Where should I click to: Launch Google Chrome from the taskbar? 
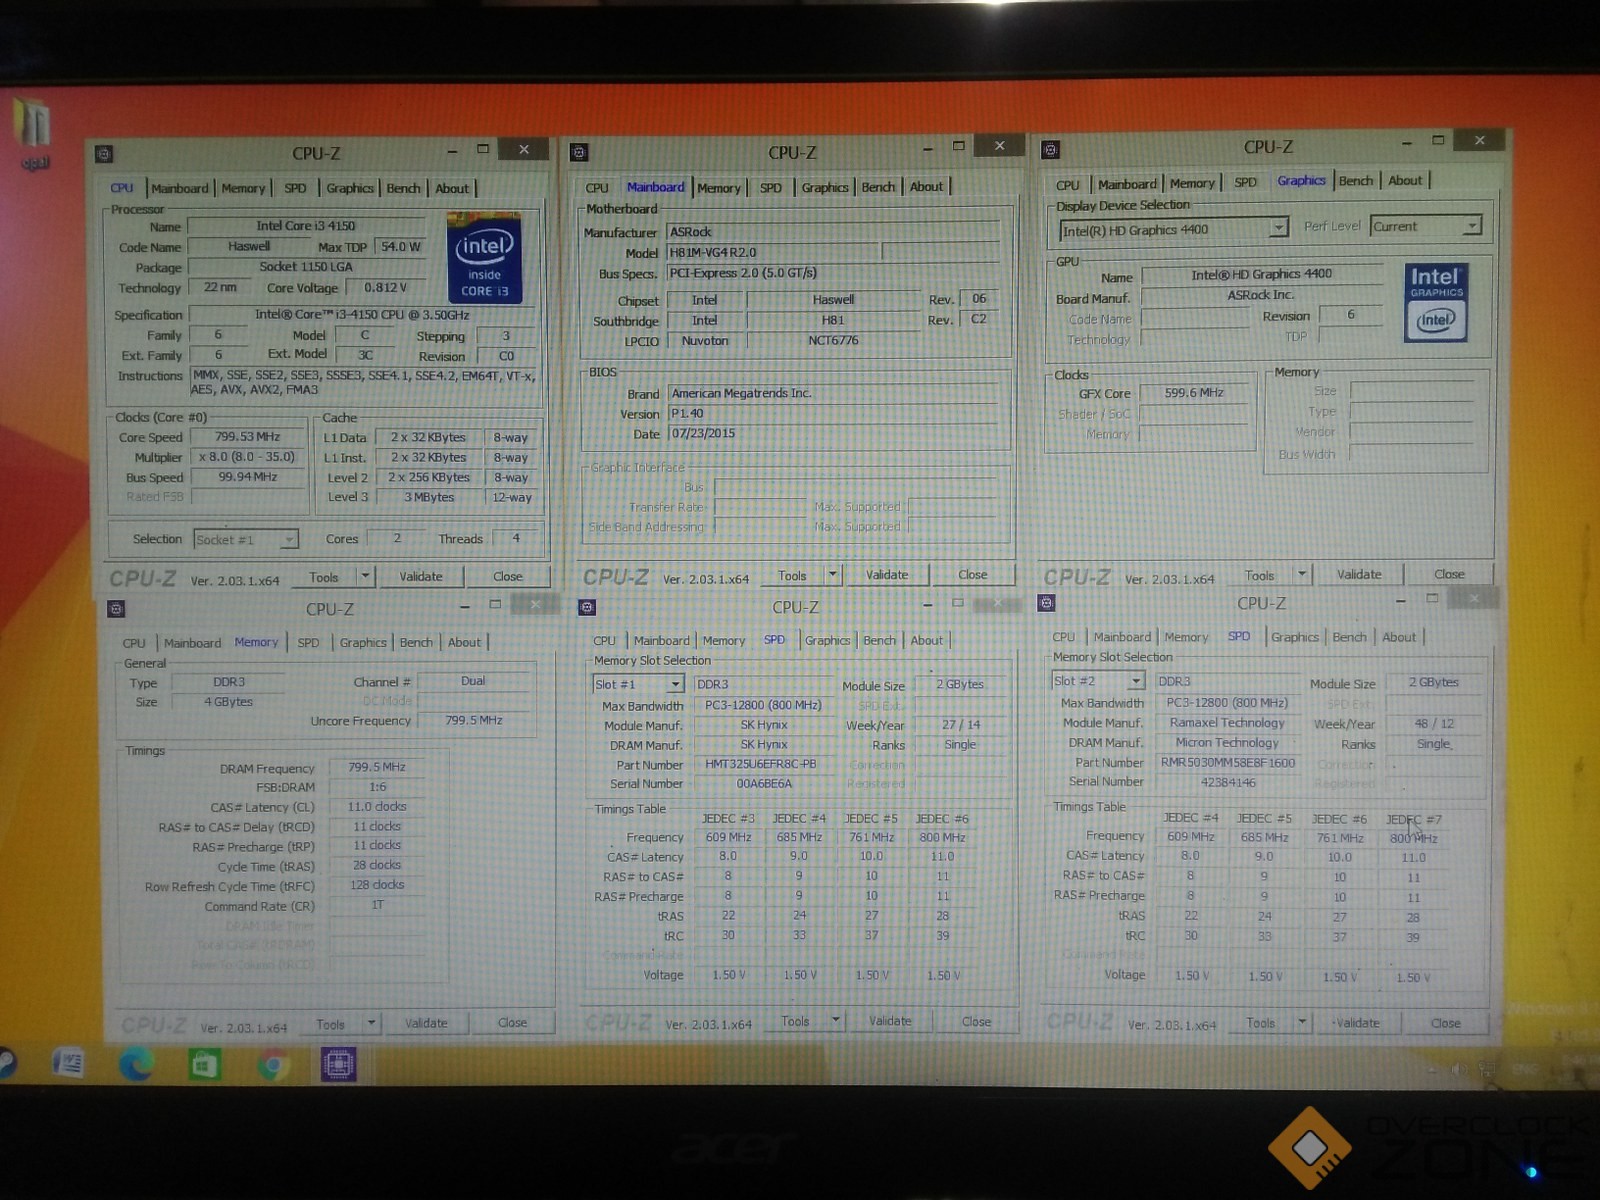(x=272, y=1065)
